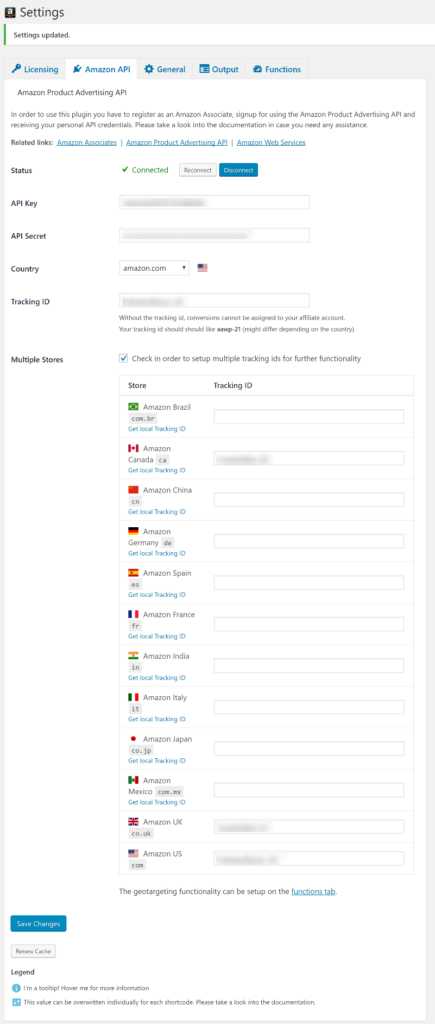Open the Amazon Associates link
Viewport: 435px width, 1024px height.
tap(87, 142)
